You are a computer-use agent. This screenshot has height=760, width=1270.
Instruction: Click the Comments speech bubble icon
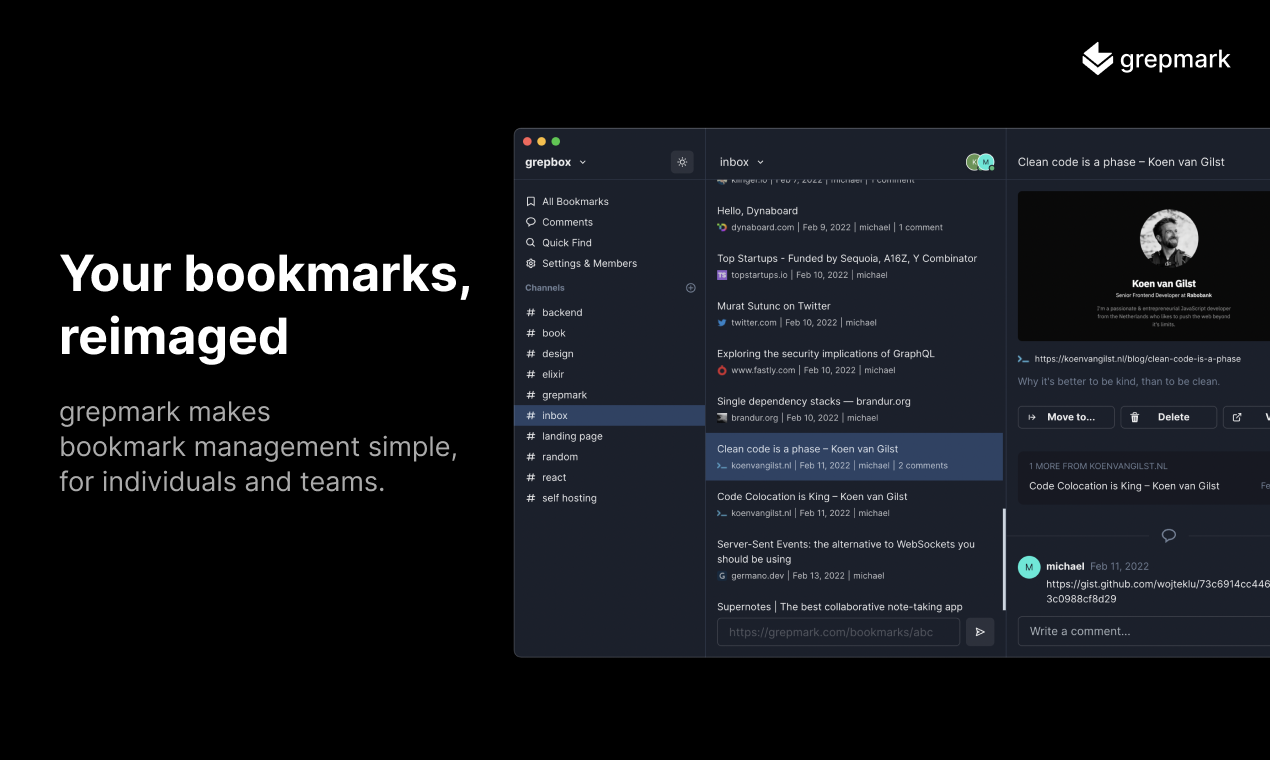pos(531,222)
